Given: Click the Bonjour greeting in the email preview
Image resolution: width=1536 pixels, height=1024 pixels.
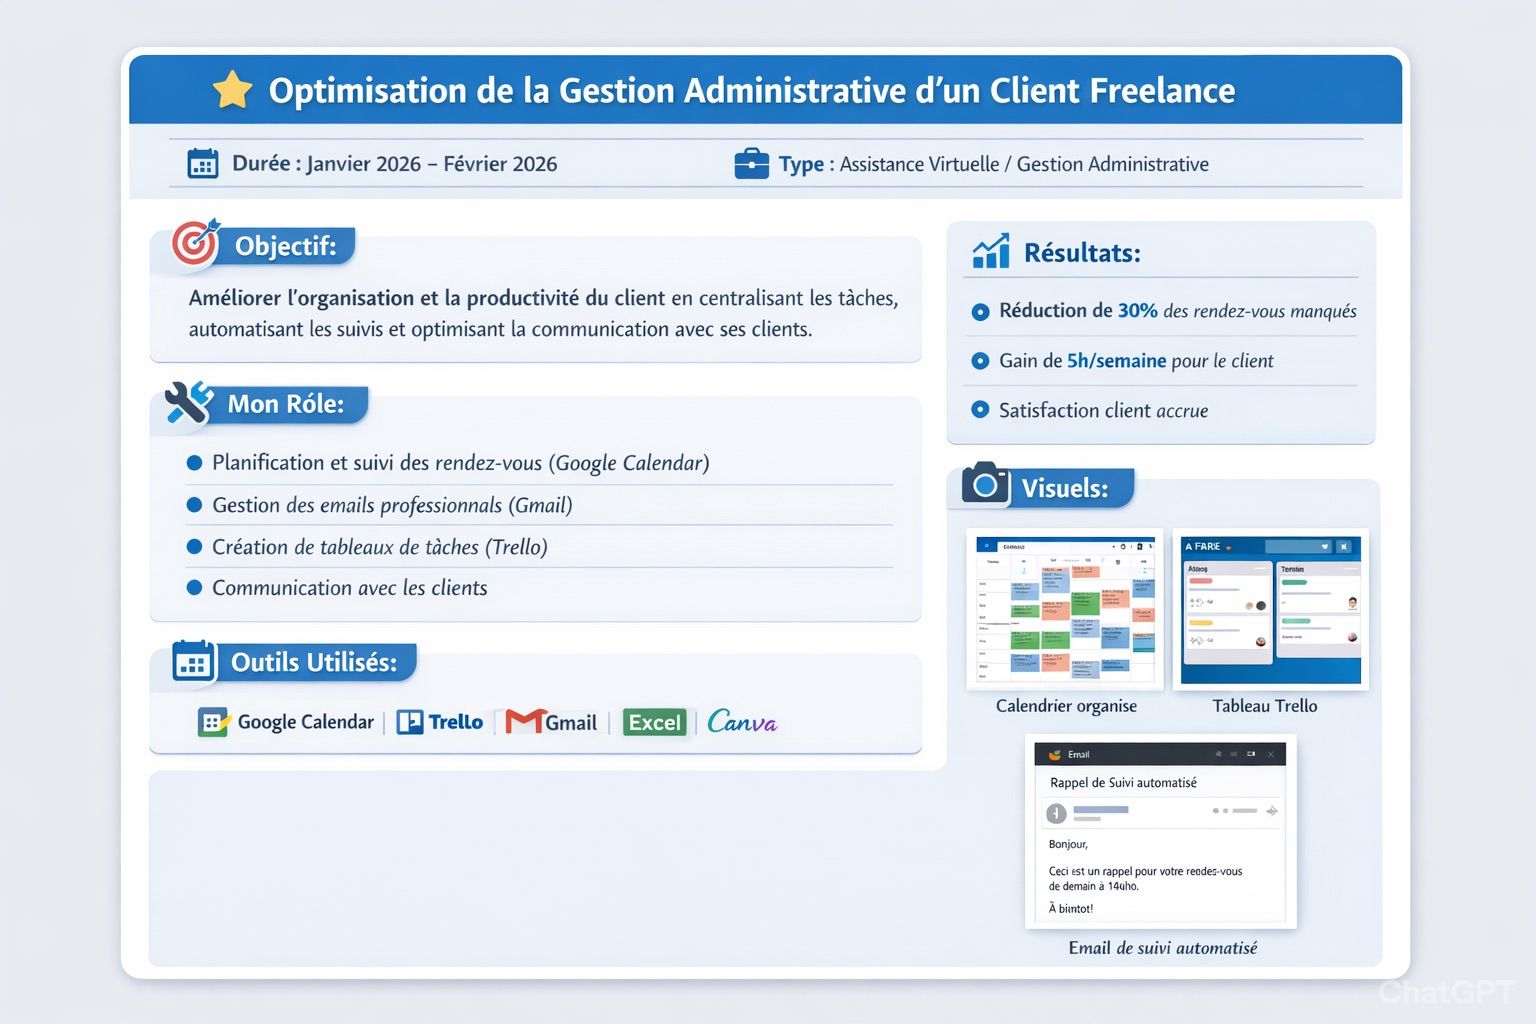Looking at the screenshot, I should point(1068,844).
